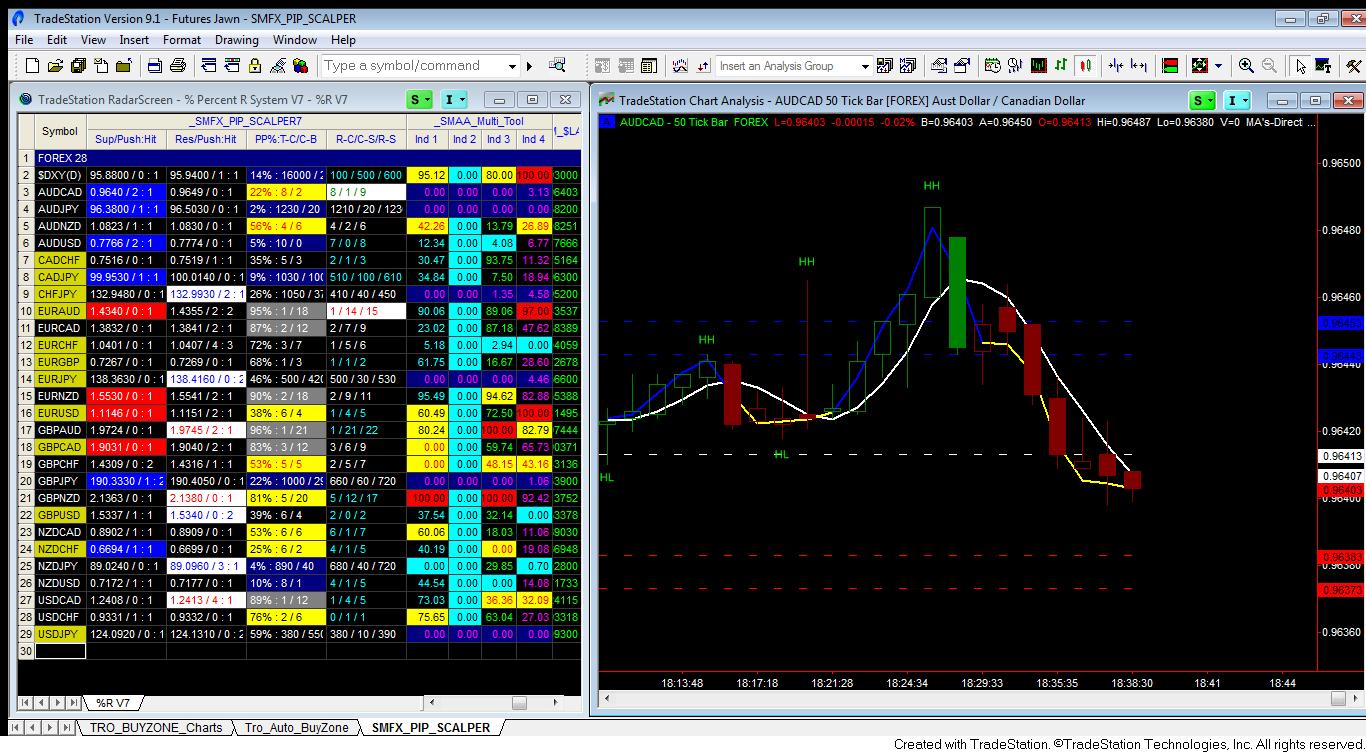This screenshot has width=1366, height=752.
Task: Open the Drawing menu
Action: coord(236,40)
